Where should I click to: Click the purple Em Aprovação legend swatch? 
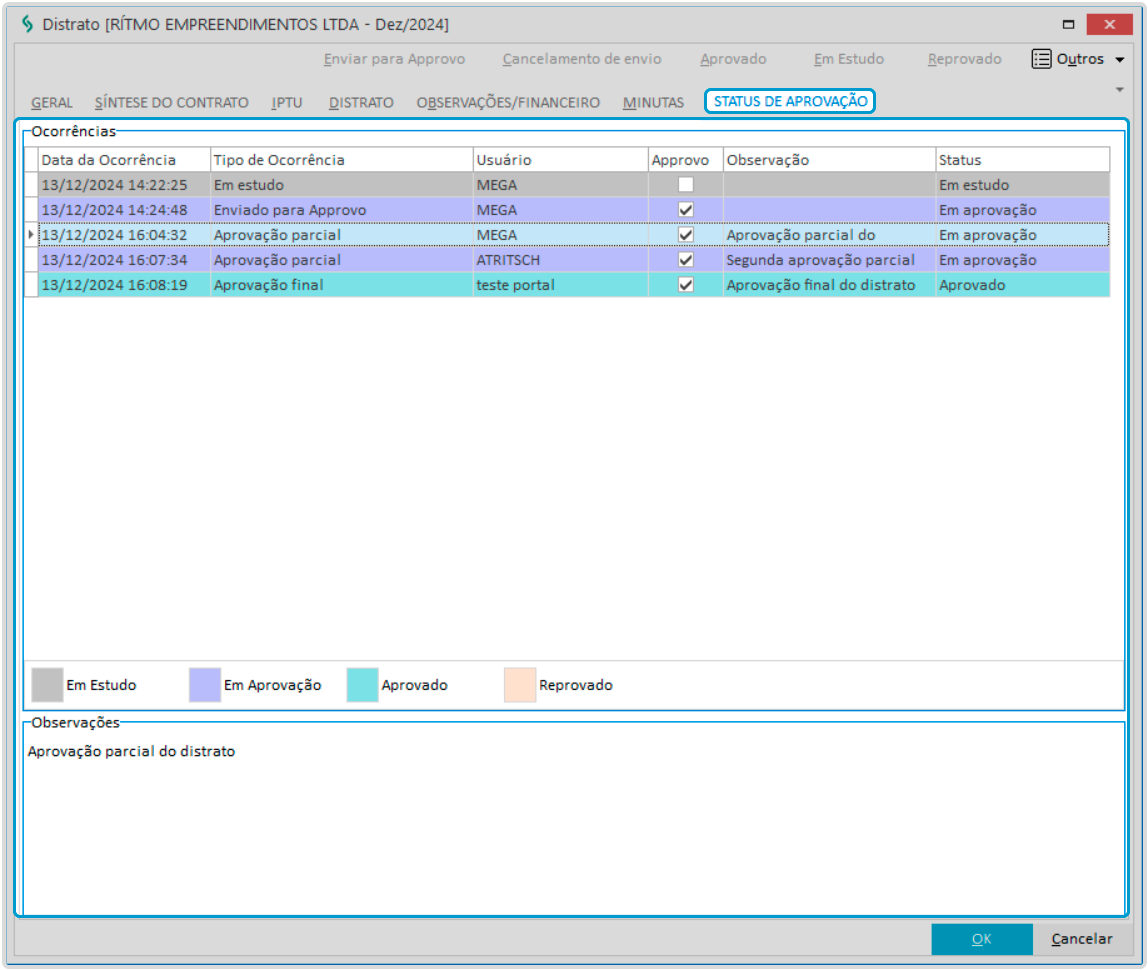click(204, 685)
